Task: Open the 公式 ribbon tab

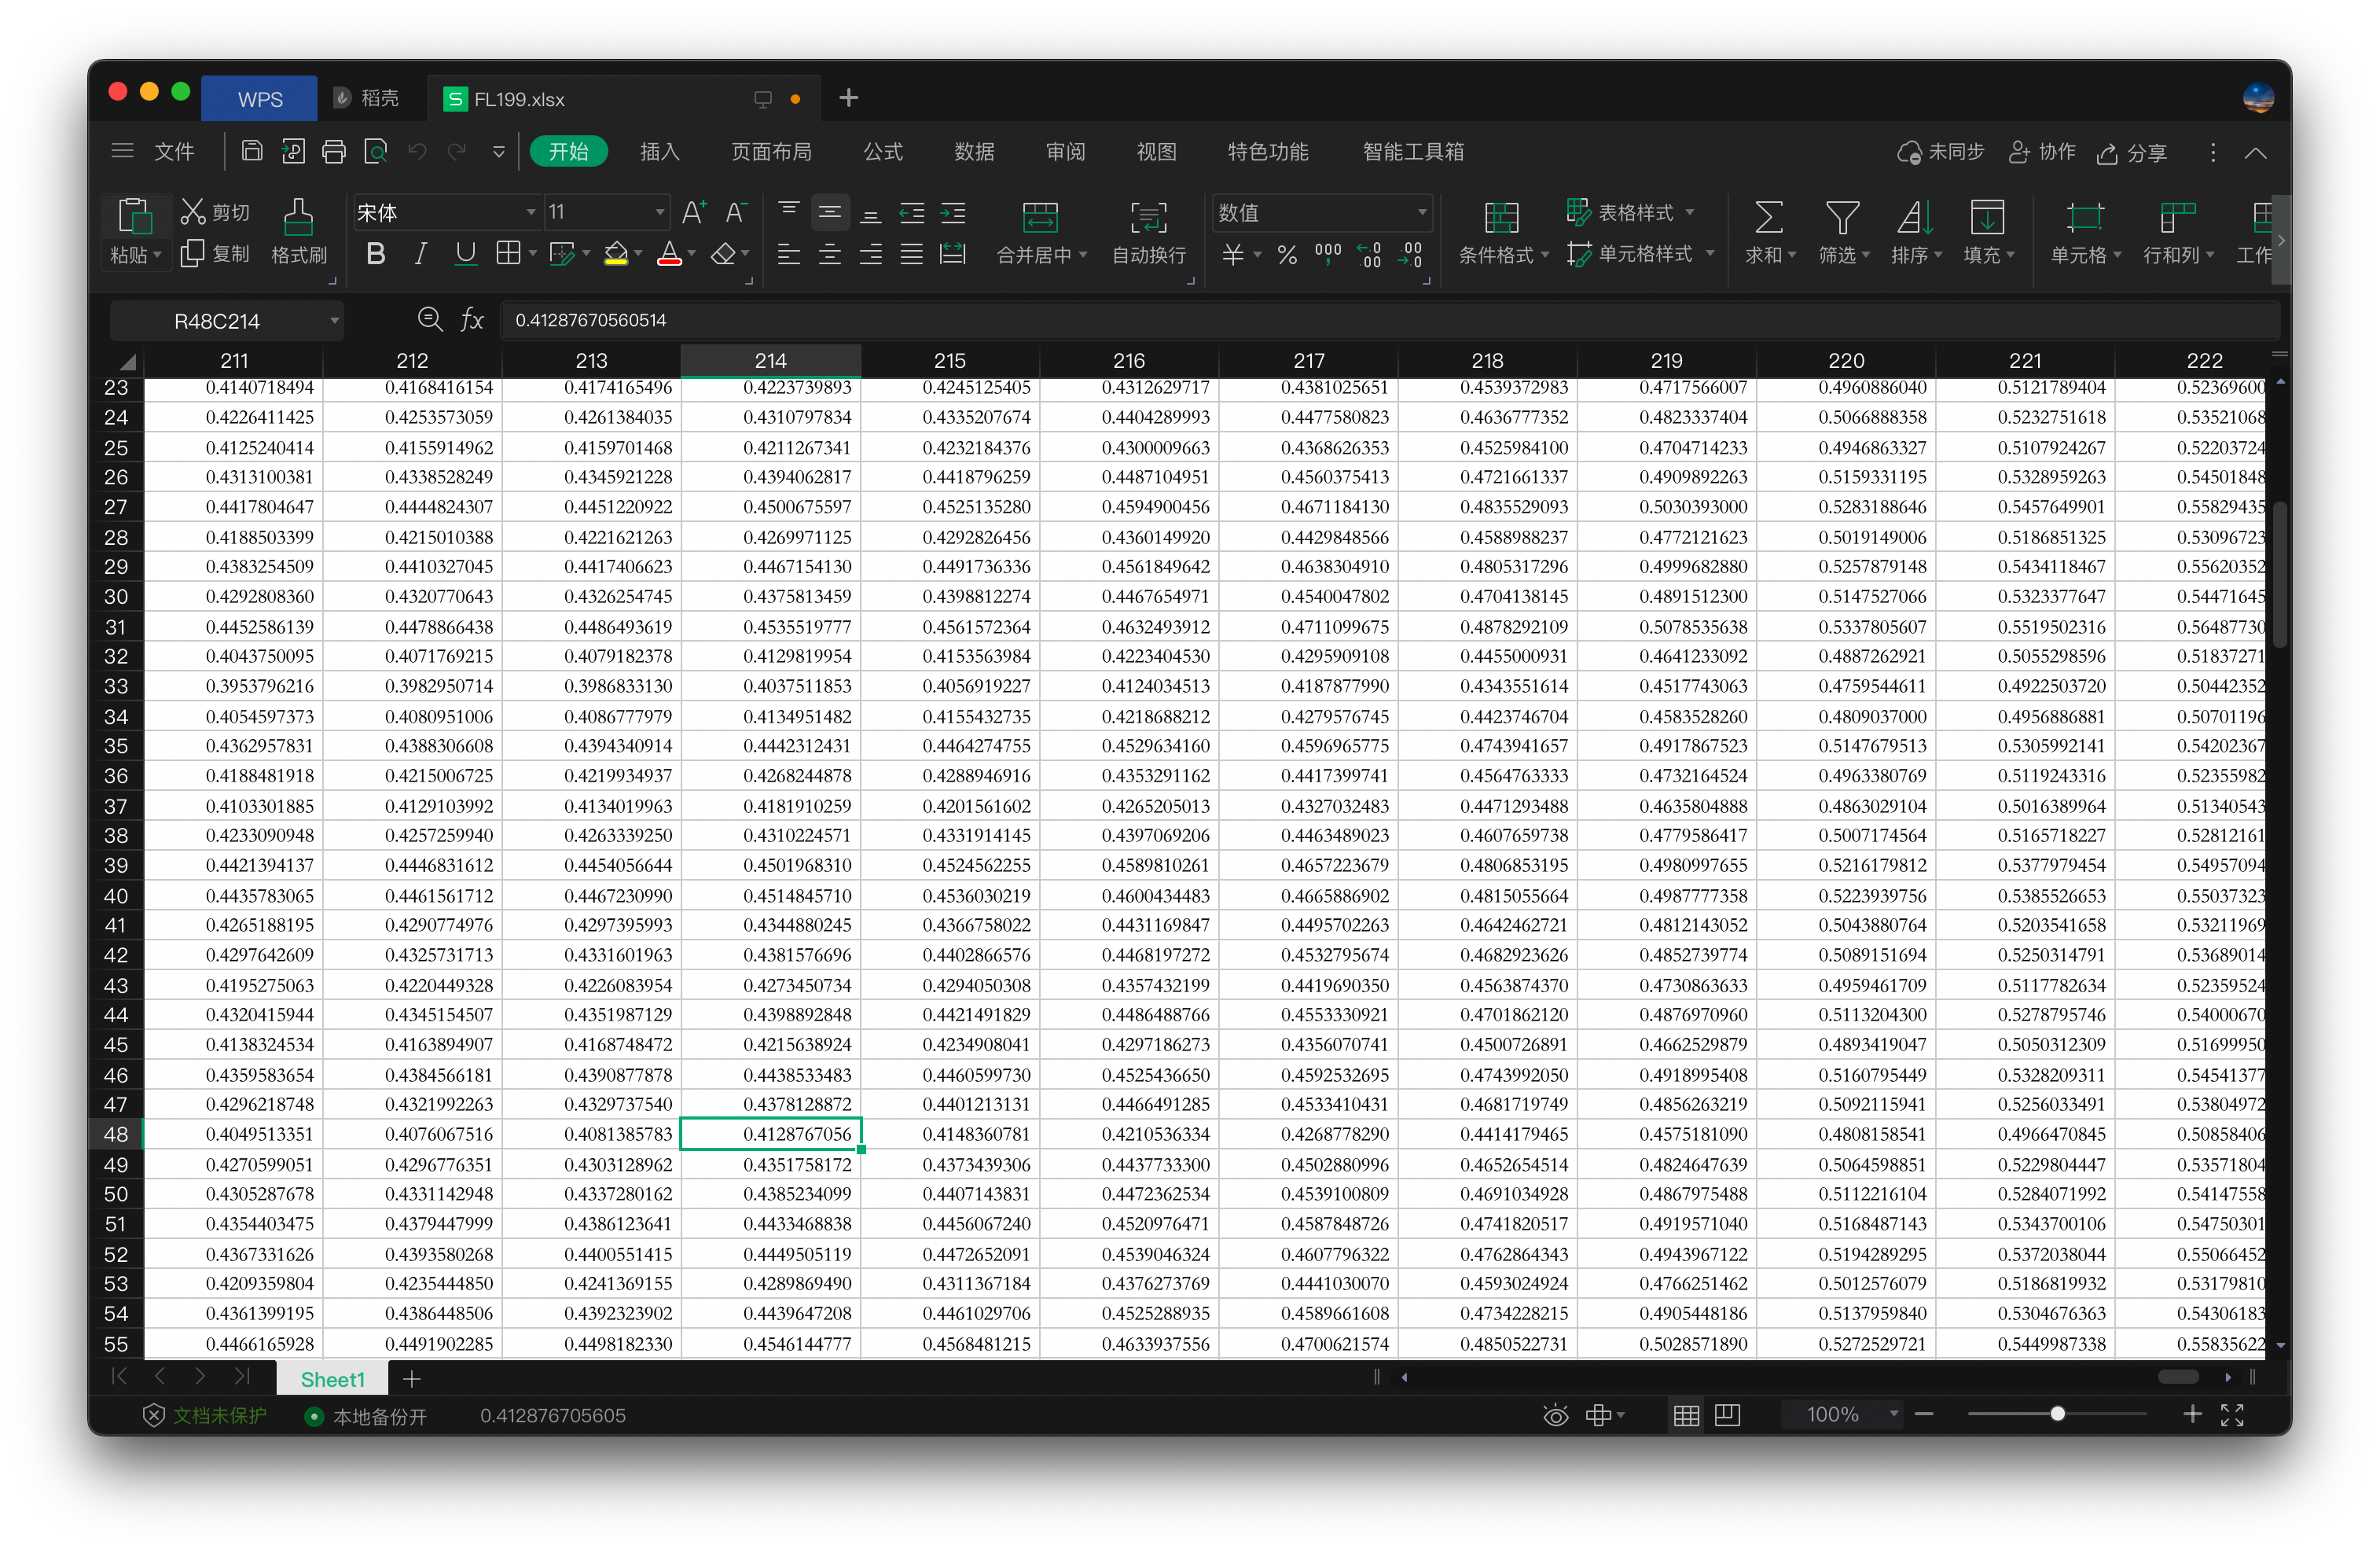Action: coord(883,152)
